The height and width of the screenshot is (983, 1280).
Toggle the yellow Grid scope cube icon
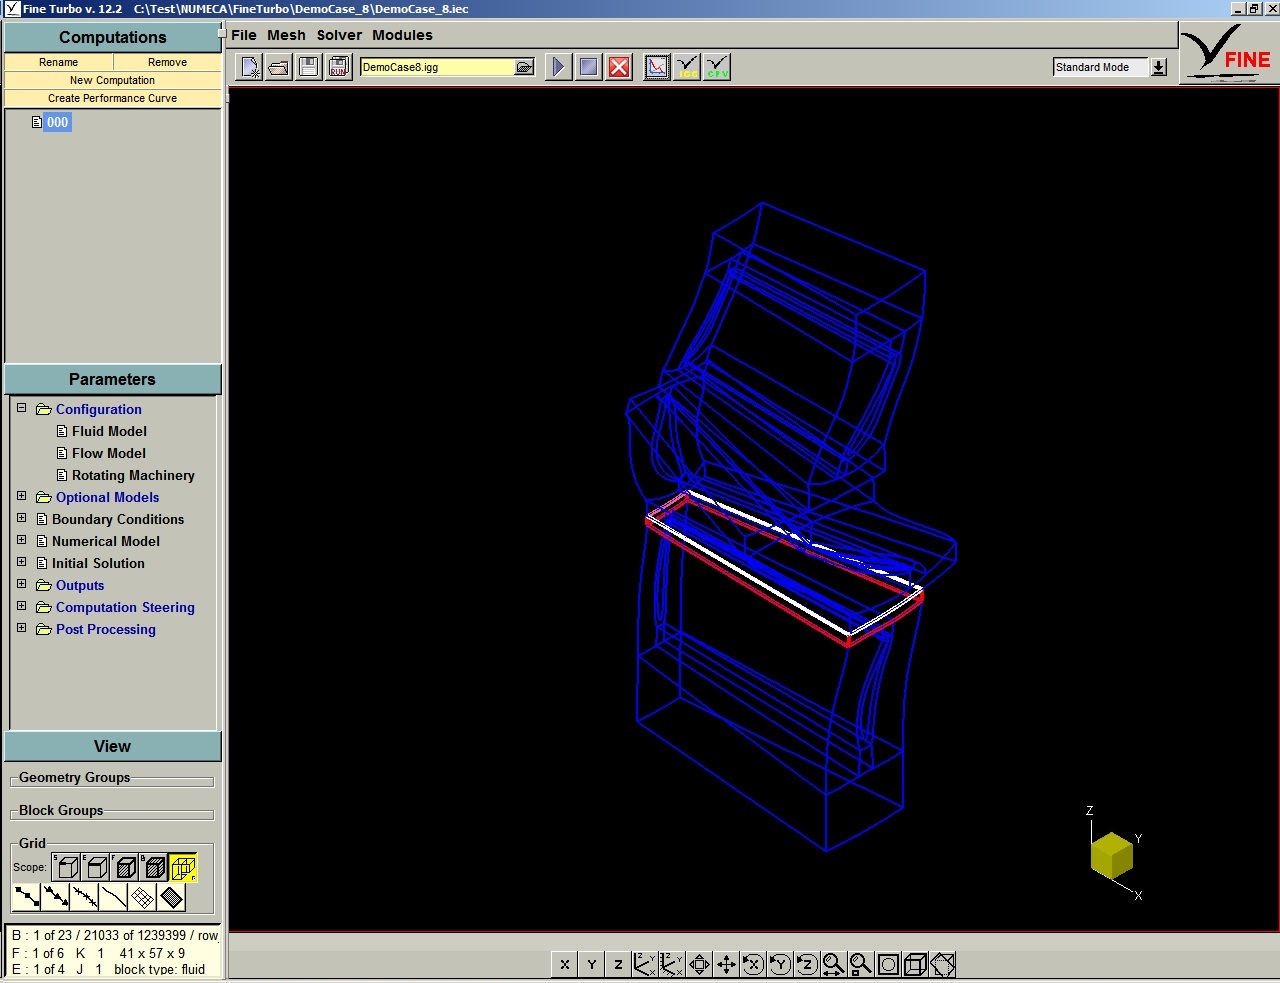tap(183, 867)
